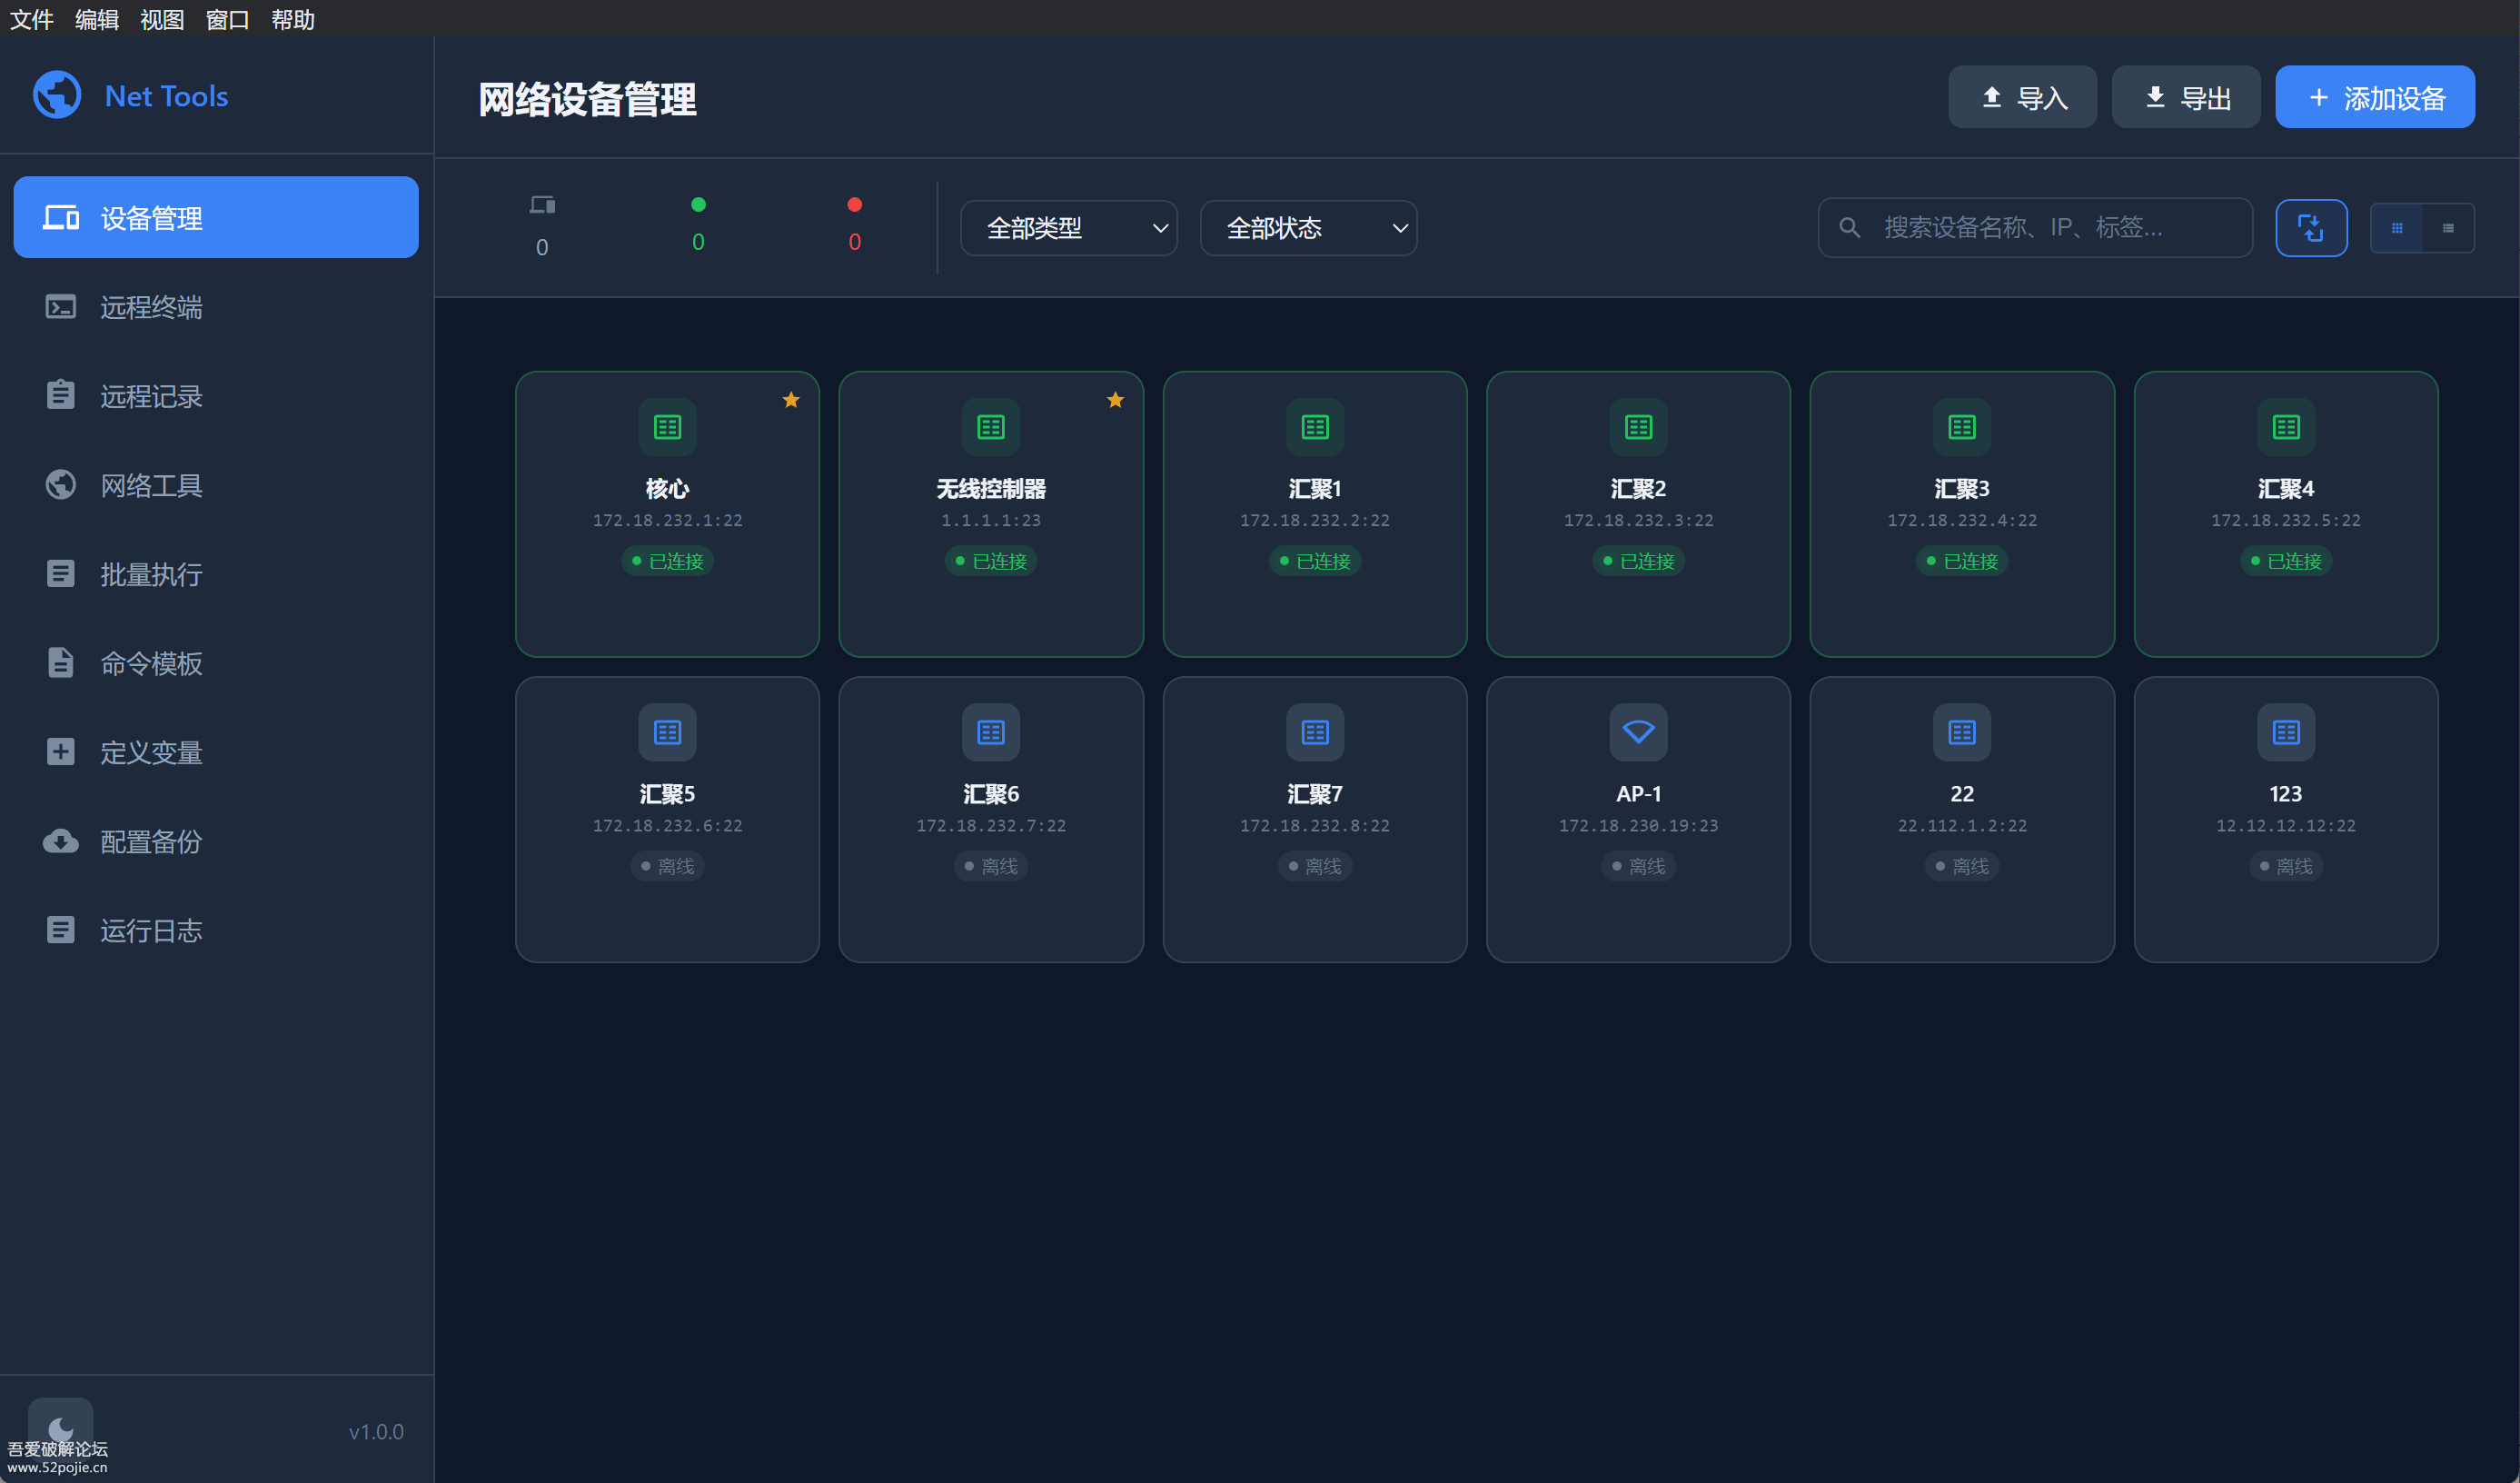2520x1483 pixels.
Task: Open the 设备管理 sidebar panel
Action: pos(150,217)
